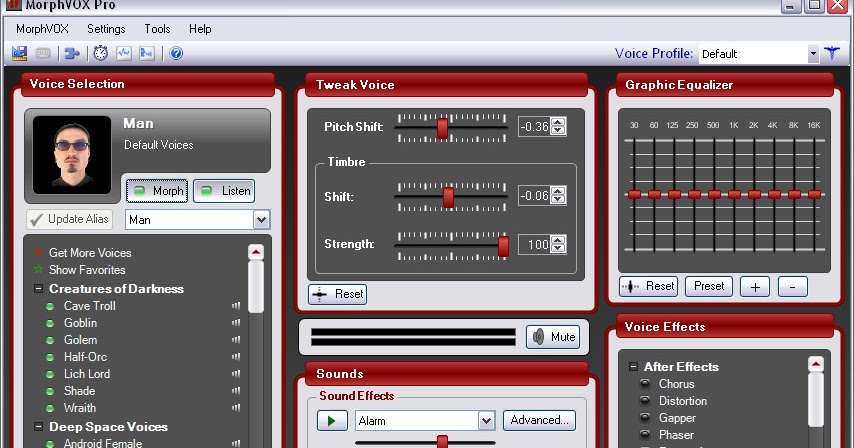854x448 pixels.
Task: Click the Advanced... sound effects button
Action: tap(540, 420)
